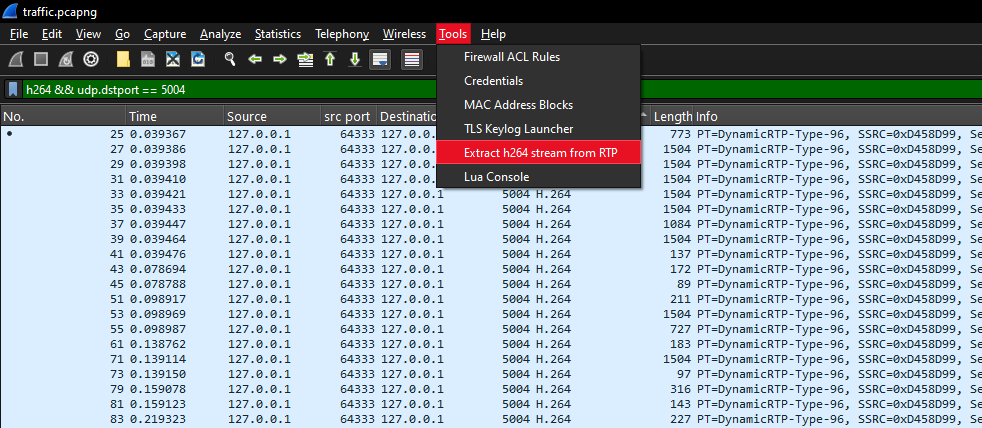Toggle packet list colorize rules button
This screenshot has height=428, width=982.
[411, 60]
